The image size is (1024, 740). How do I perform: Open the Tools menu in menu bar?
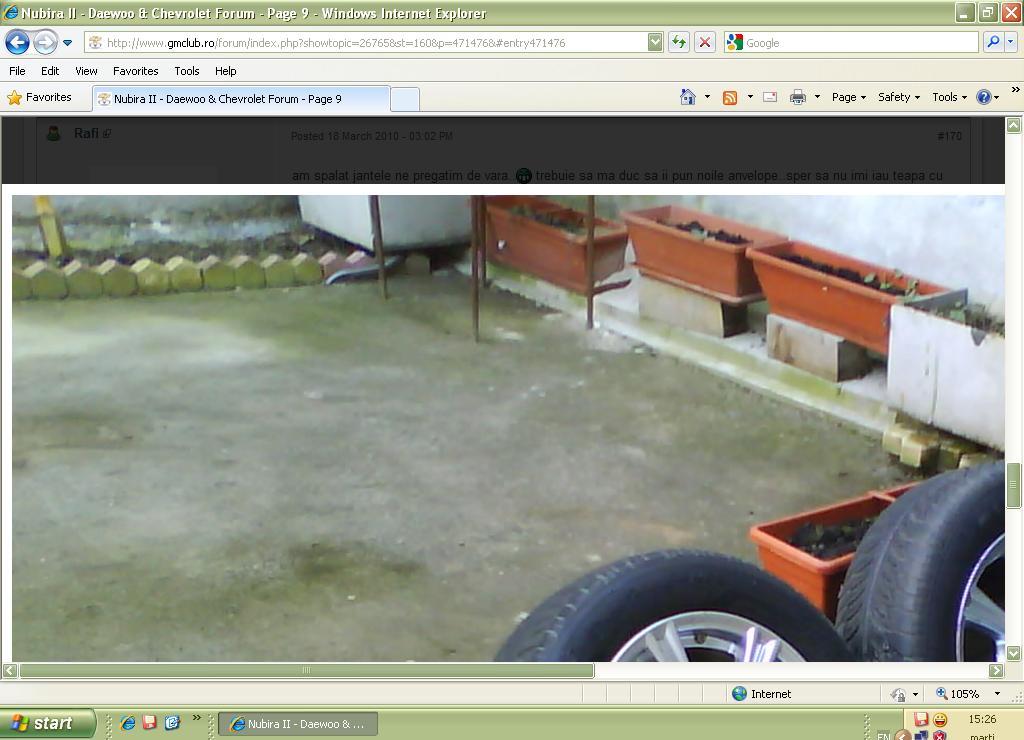[187, 71]
